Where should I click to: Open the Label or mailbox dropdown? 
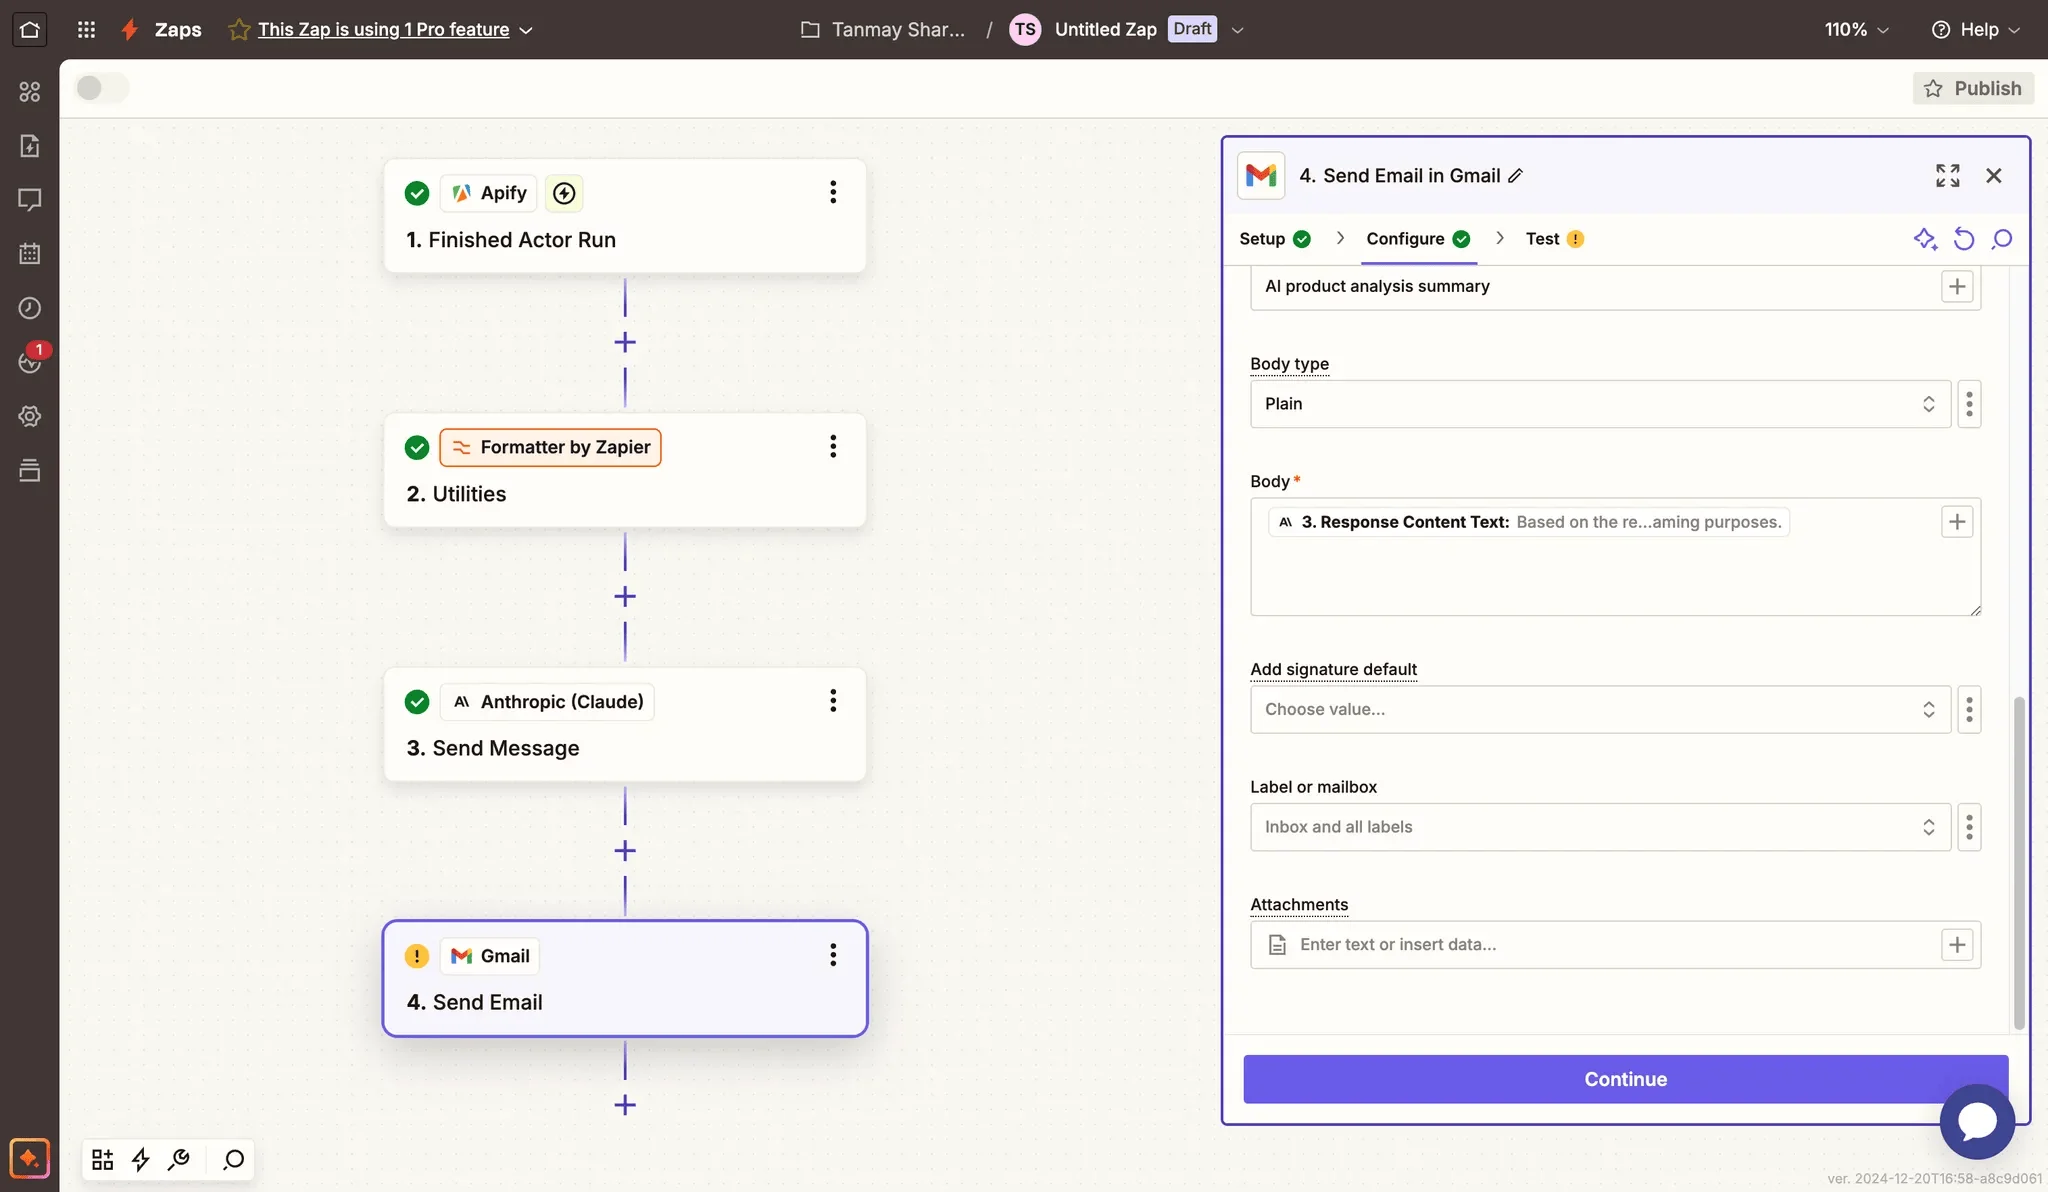coord(1599,827)
